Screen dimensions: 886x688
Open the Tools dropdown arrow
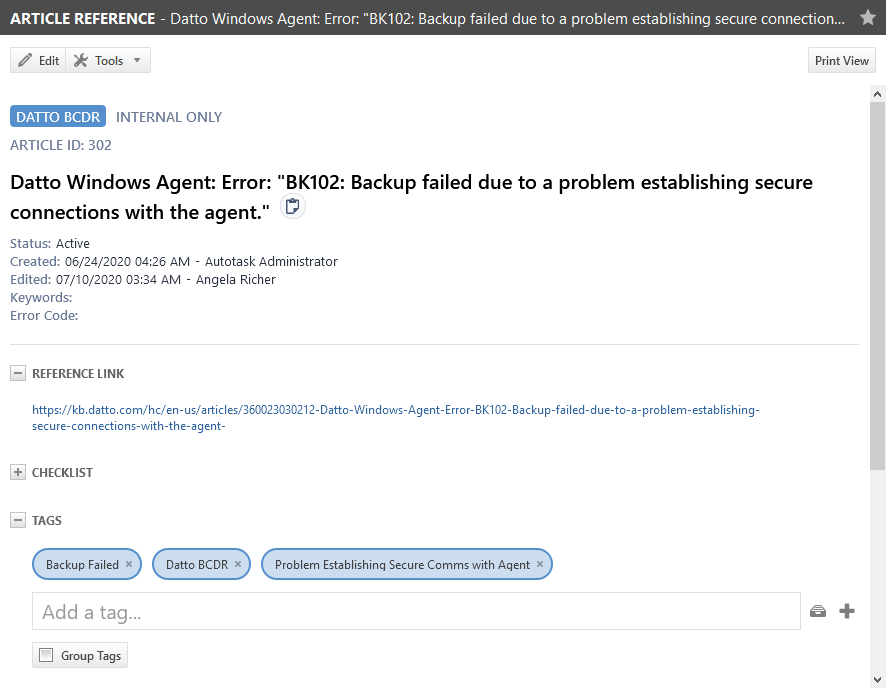click(137, 60)
